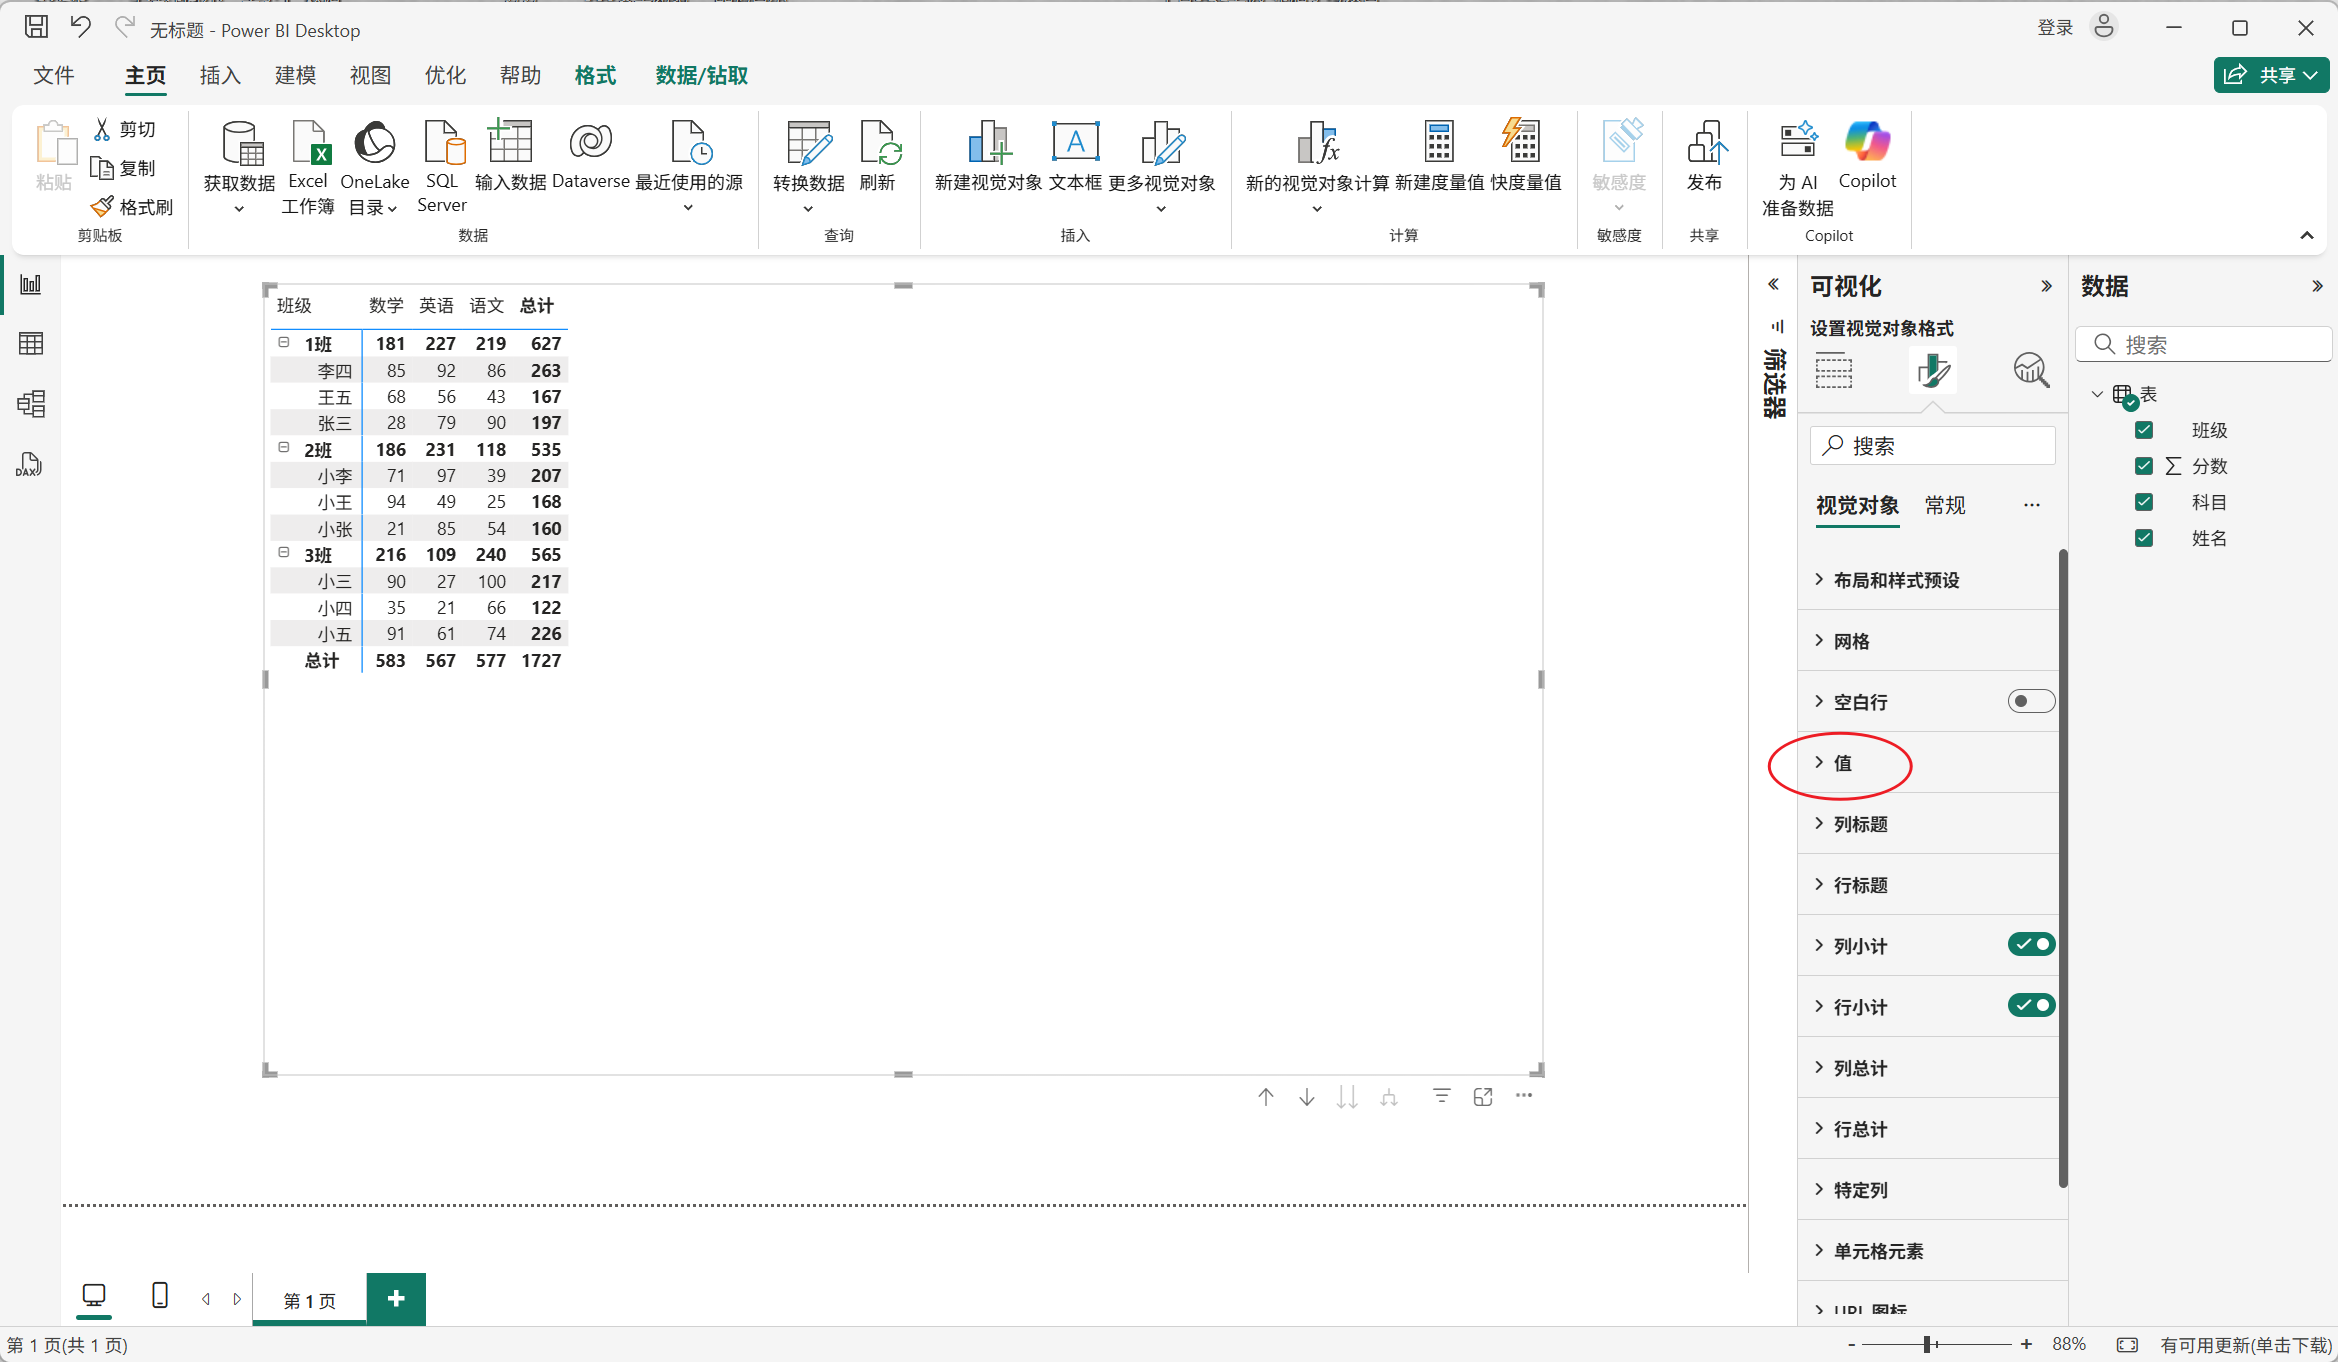
Task: Click the zoom slider handle
Action: coord(1926,1345)
